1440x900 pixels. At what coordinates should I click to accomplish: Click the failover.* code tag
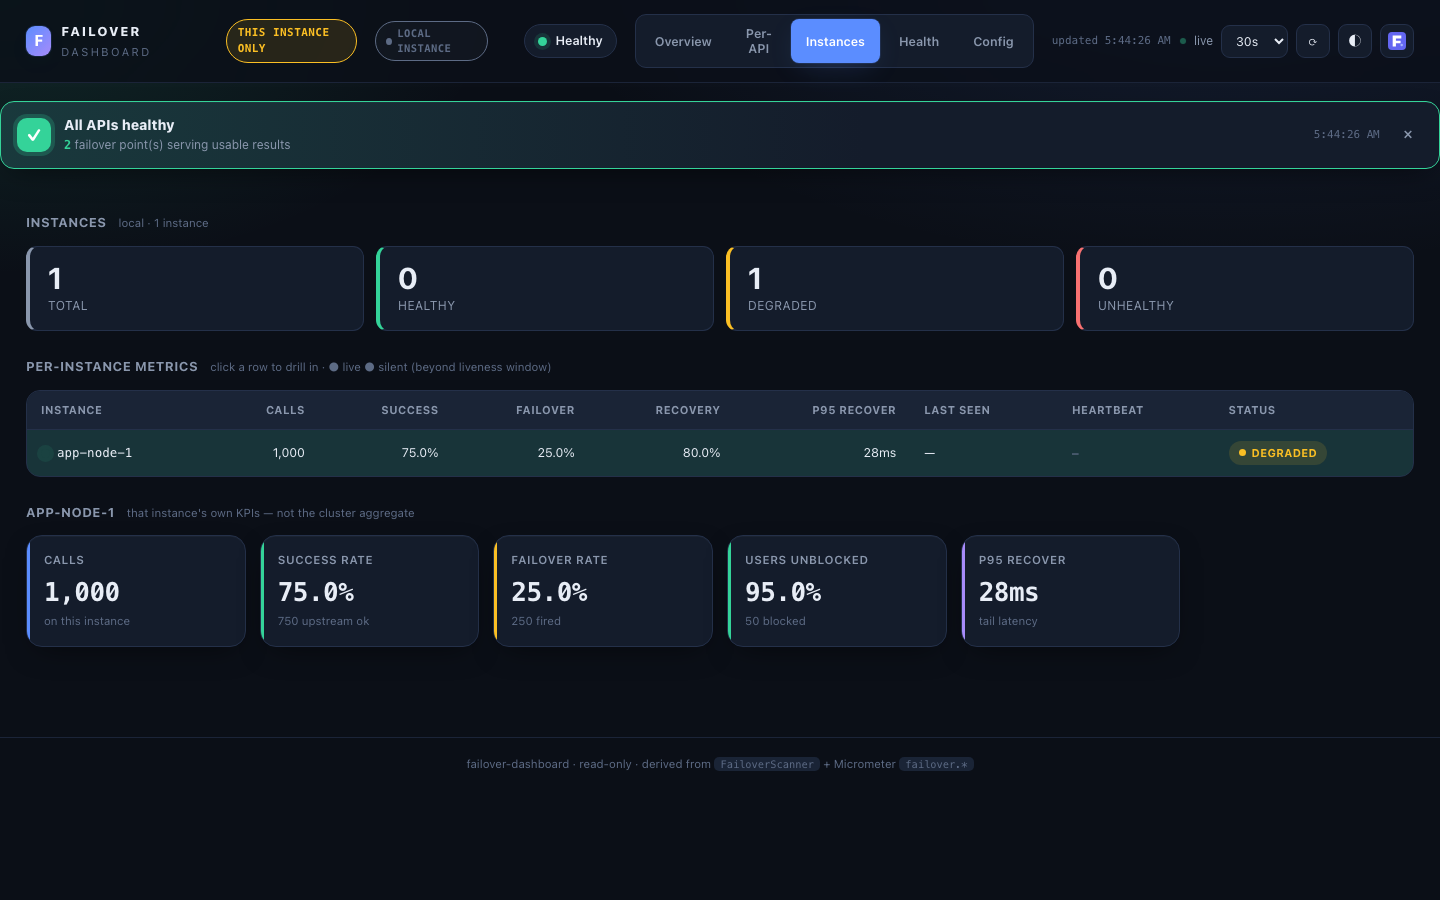(x=936, y=764)
